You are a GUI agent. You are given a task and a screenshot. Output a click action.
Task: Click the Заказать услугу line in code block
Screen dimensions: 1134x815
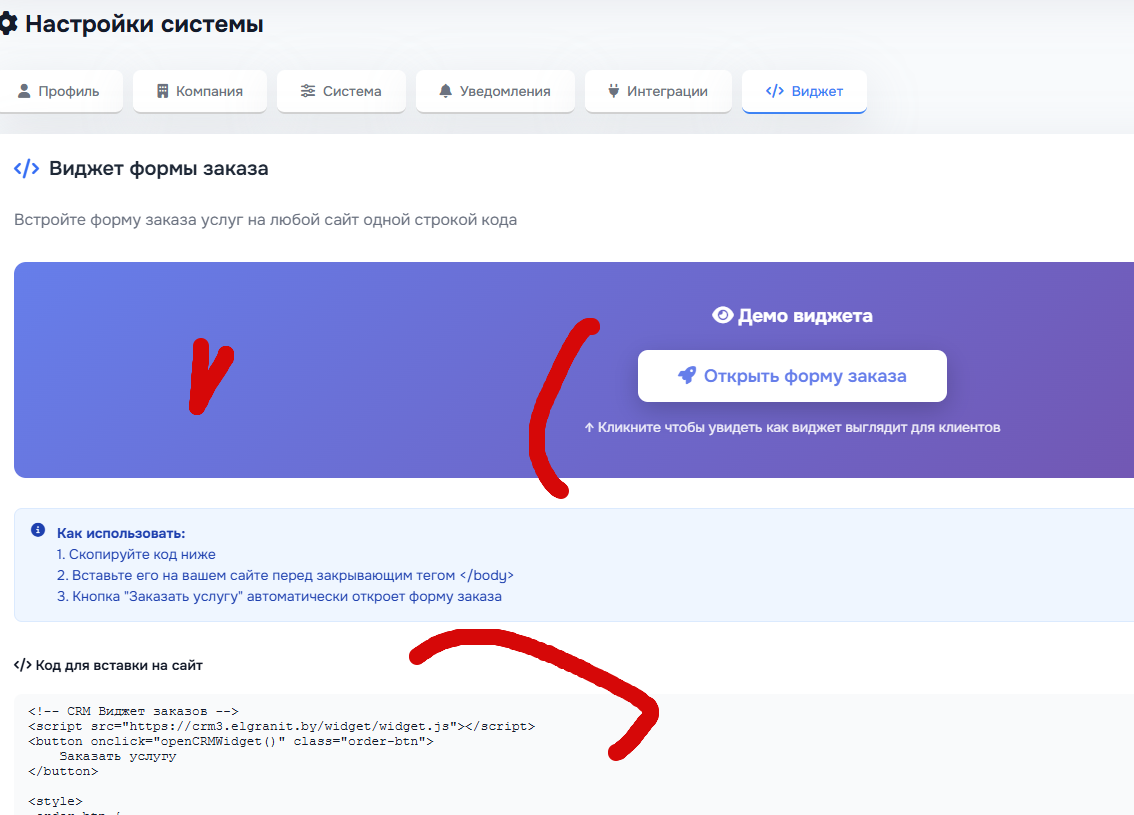click(x=117, y=756)
